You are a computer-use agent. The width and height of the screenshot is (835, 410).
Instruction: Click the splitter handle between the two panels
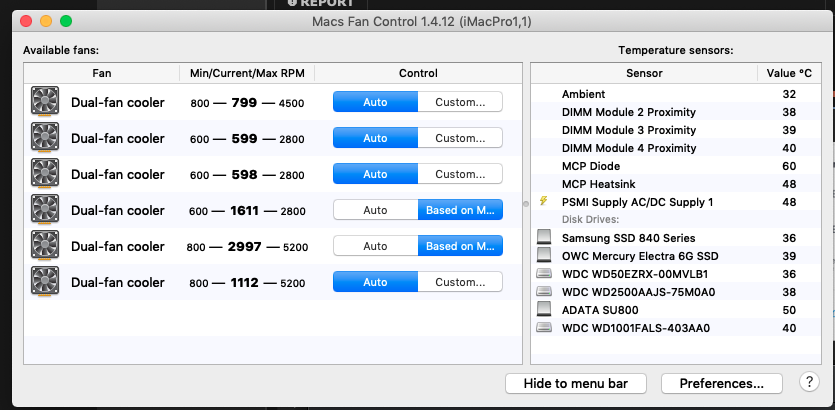[x=526, y=204]
